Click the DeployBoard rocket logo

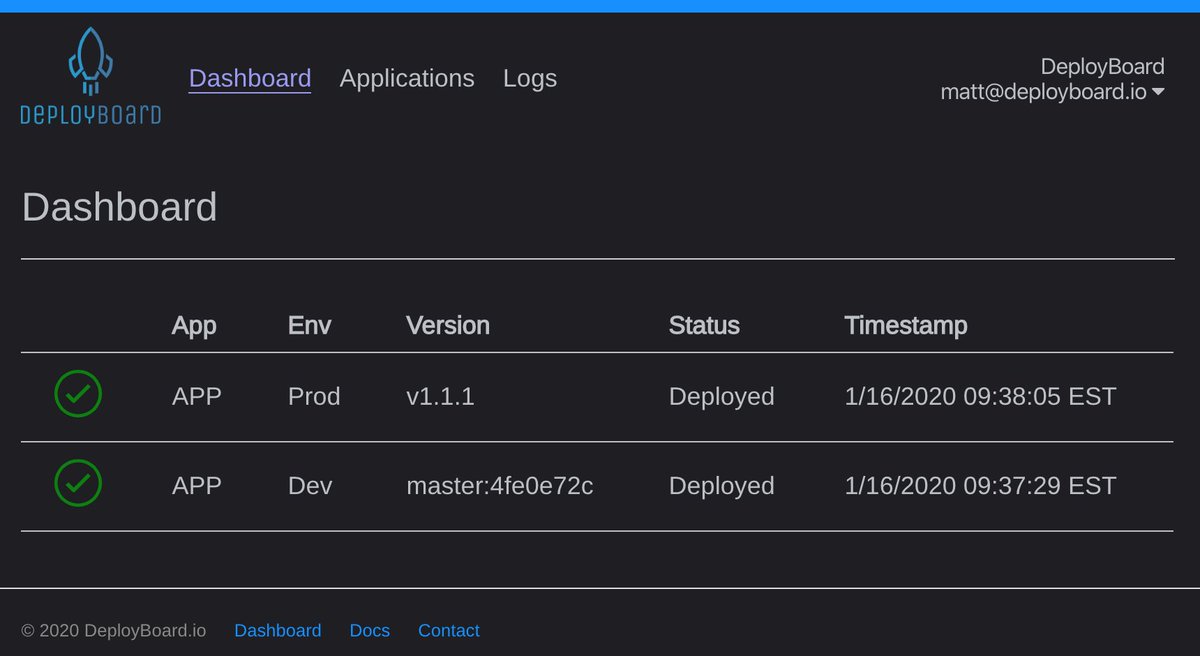(x=90, y=76)
